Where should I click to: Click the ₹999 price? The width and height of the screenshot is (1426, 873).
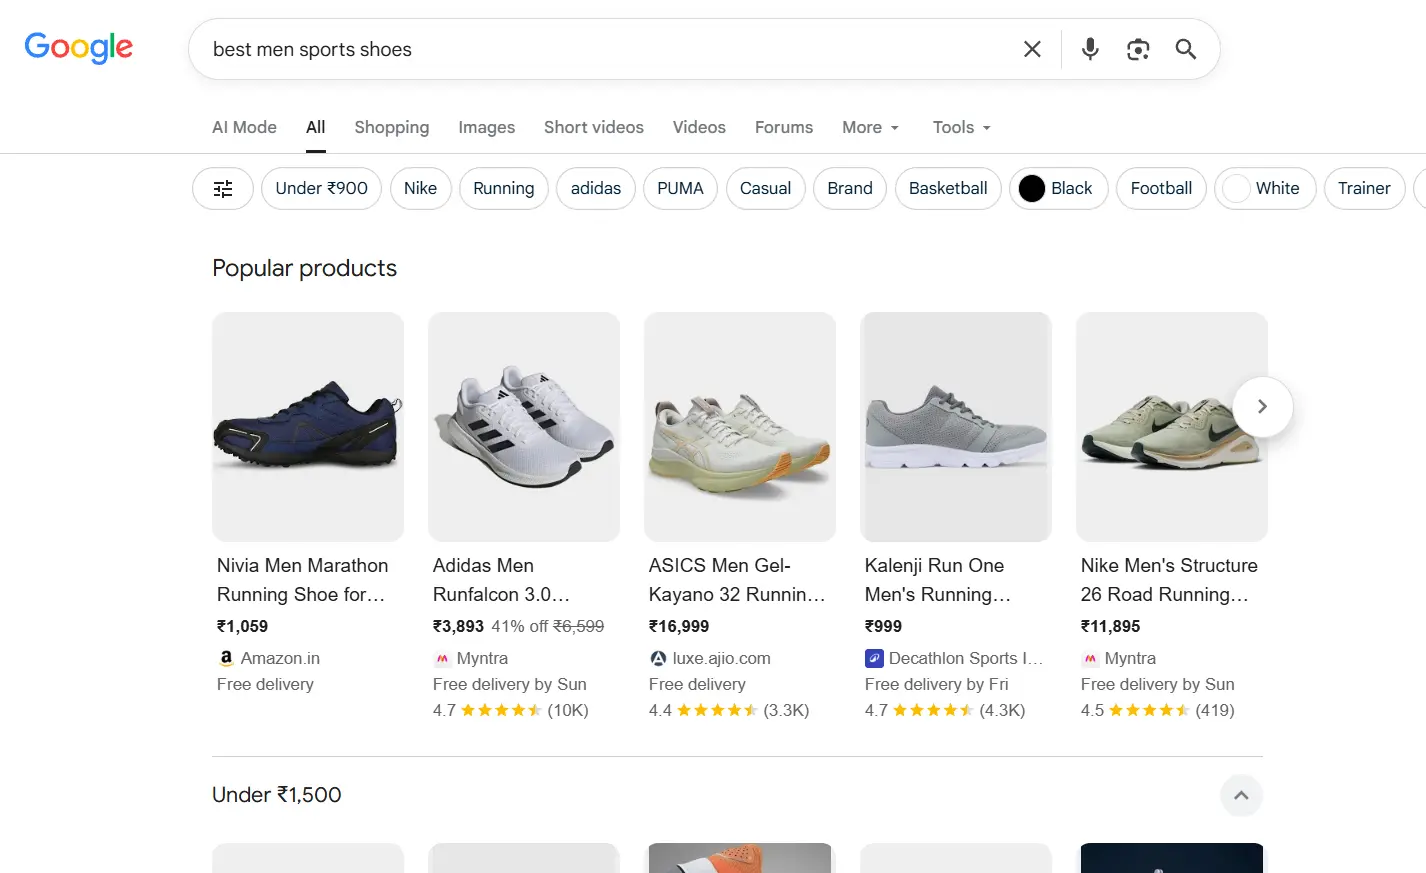click(x=883, y=626)
